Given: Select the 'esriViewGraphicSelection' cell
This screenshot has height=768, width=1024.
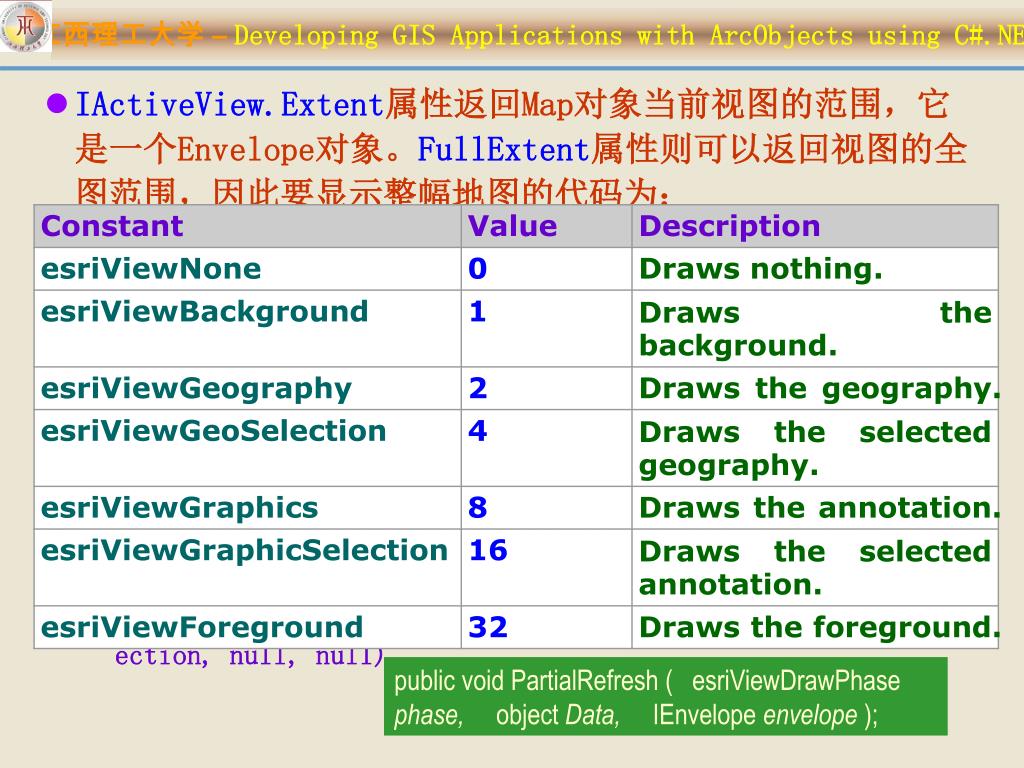Looking at the screenshot, I should (x=248, y=568).
